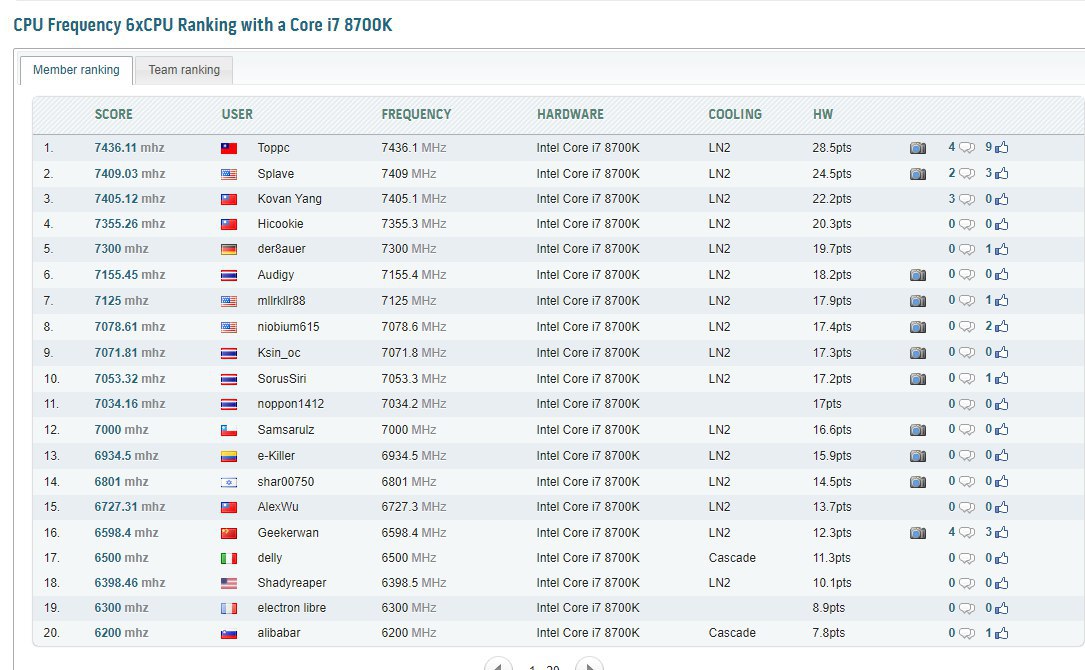Click thumbs-up icon in SorusSiri's row
Screen dimensions: 1085x670
1001,378
